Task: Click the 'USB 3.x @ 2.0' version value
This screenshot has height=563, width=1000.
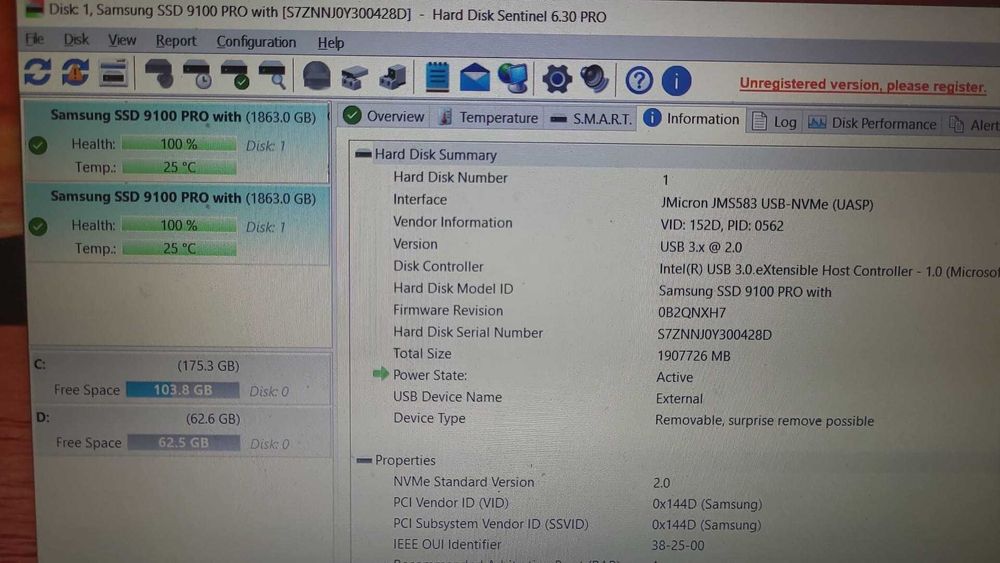Action: coord(701,247)
